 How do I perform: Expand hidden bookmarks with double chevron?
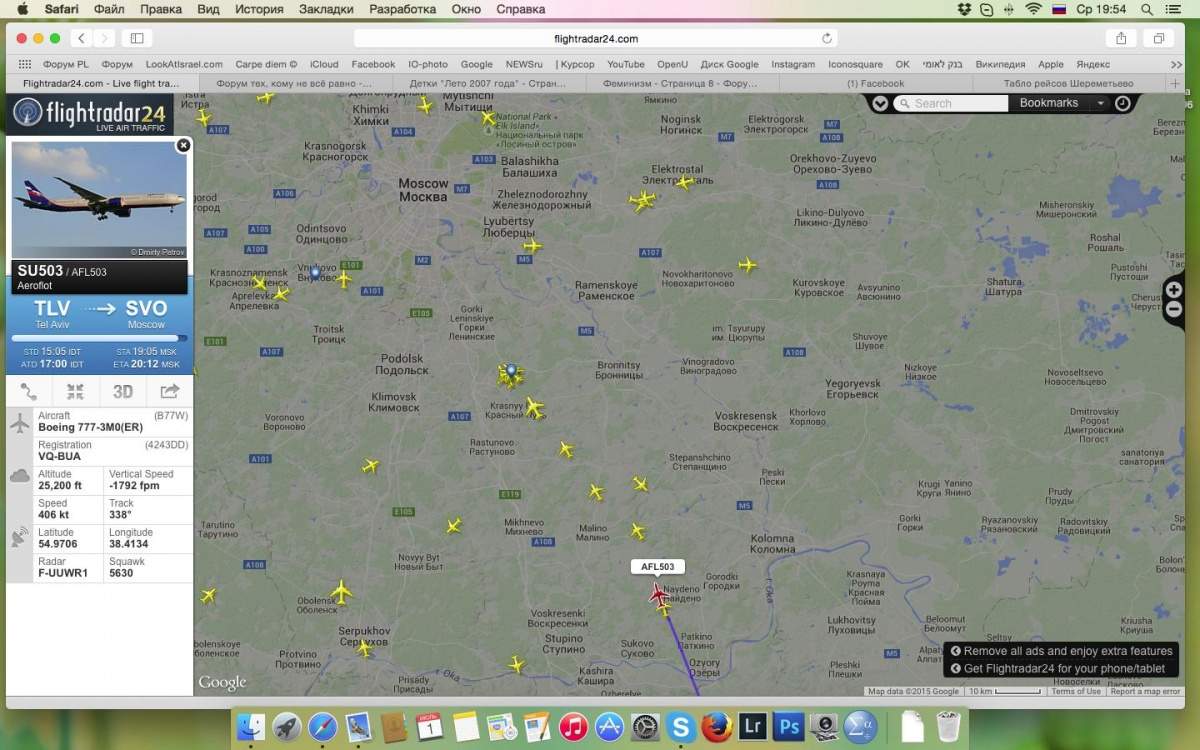[x=1177, y=64]
